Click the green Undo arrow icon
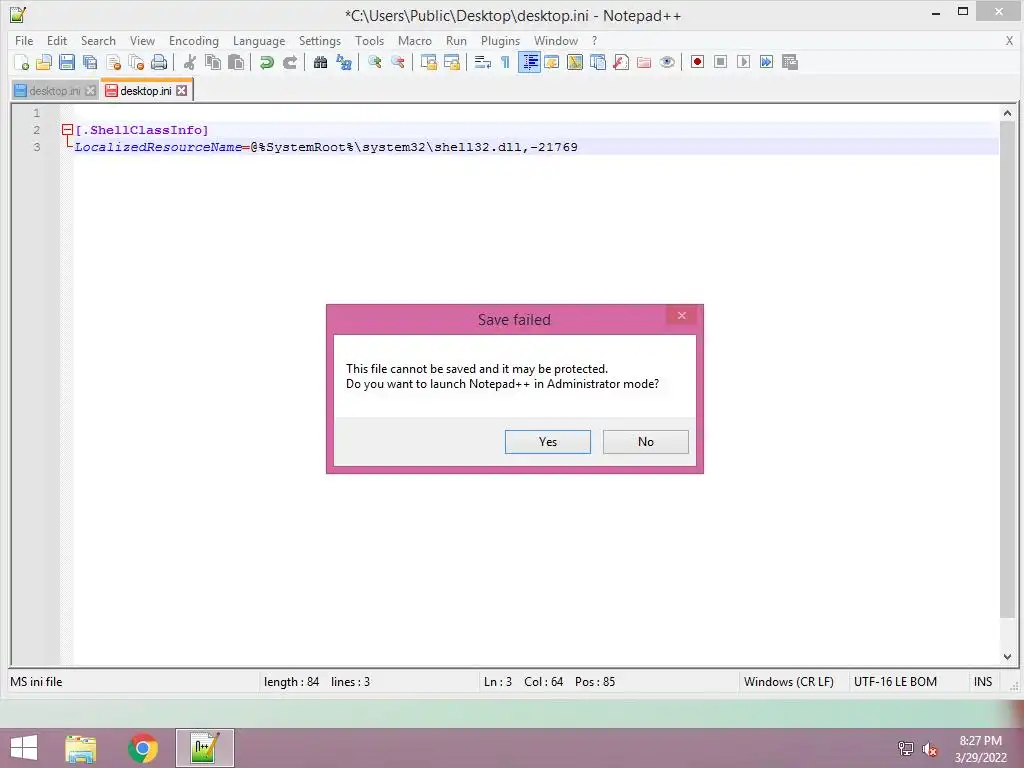Screen dimensions: 1024x768 [266, 62]
